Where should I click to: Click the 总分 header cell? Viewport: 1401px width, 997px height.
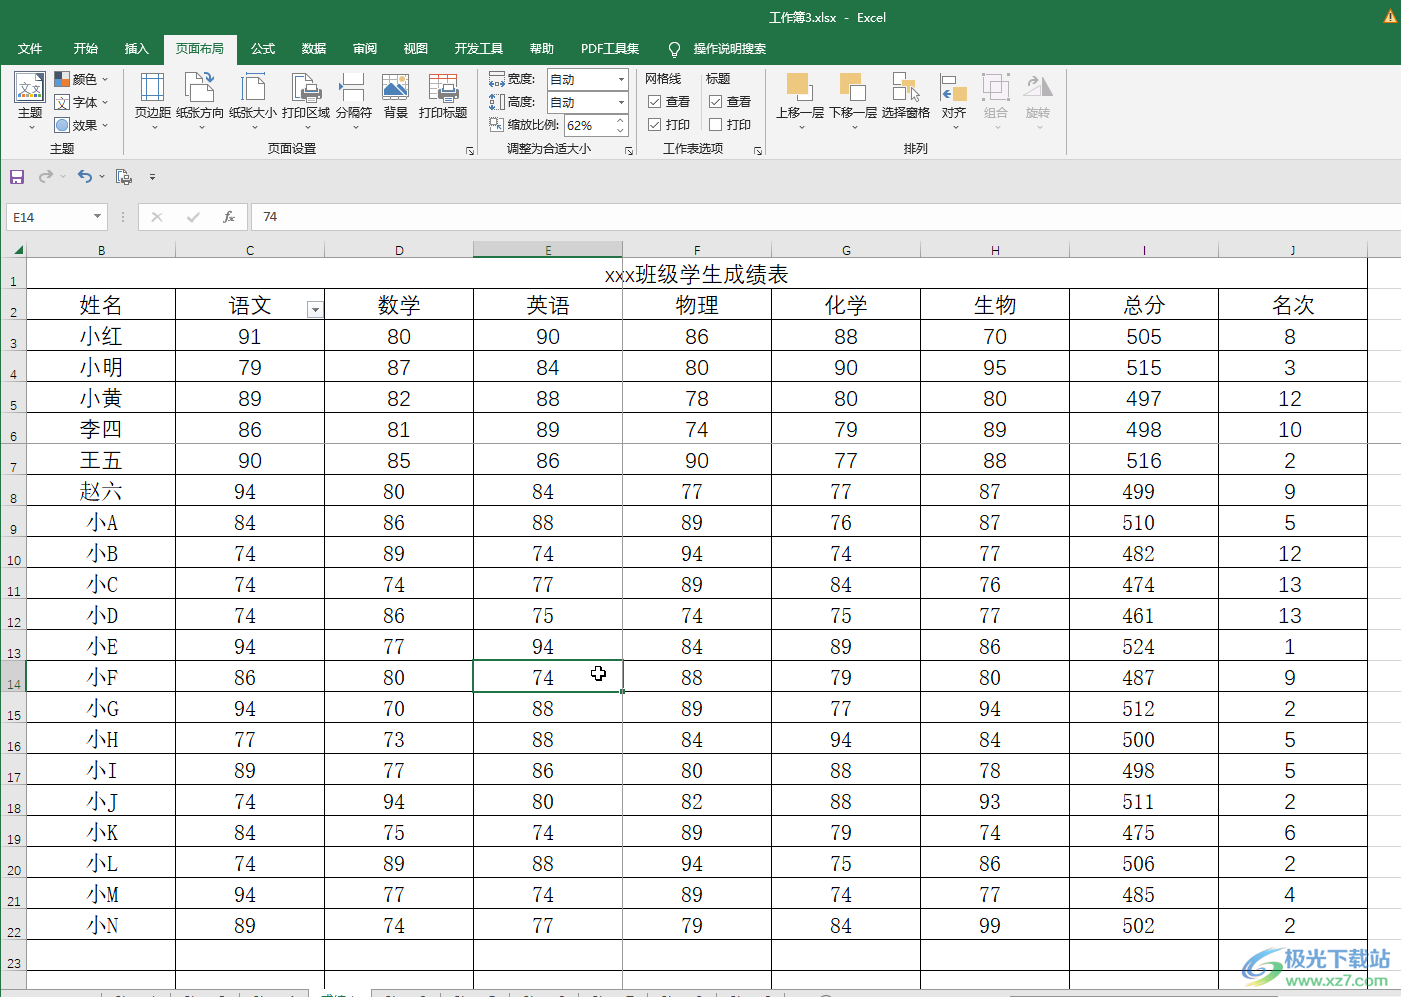(1144, 305)
